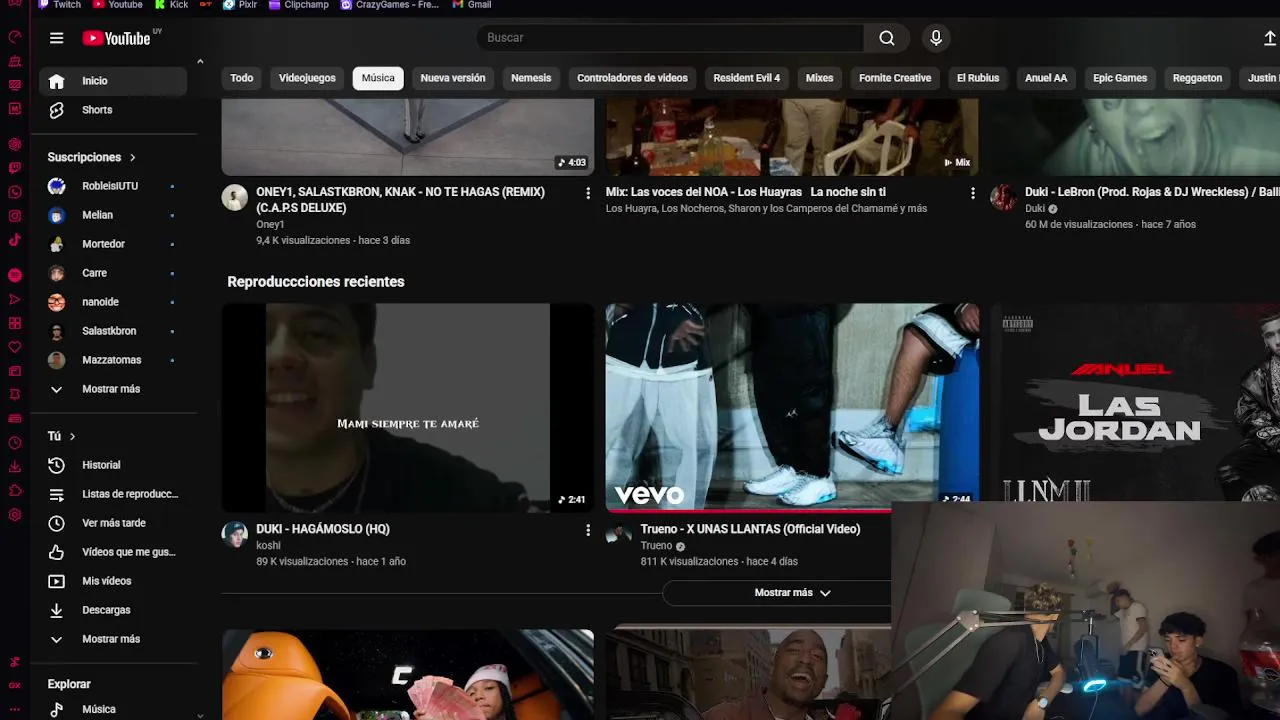Open Twitch bookmark in bookmarks bar
1280x720 pixels.
[x=60, y=5]
